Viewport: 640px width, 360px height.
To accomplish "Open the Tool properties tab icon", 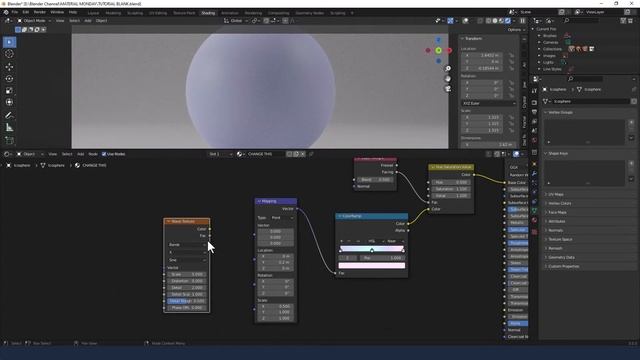I will pyautogui.click(x=534, y=91).
